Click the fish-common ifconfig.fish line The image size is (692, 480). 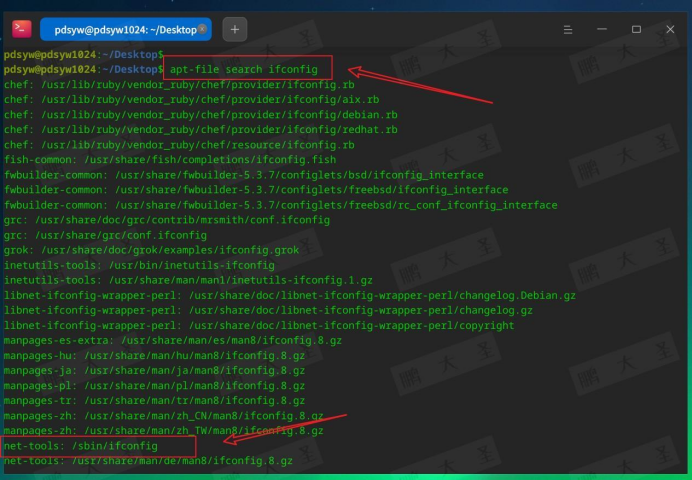[x=170, y=160]
